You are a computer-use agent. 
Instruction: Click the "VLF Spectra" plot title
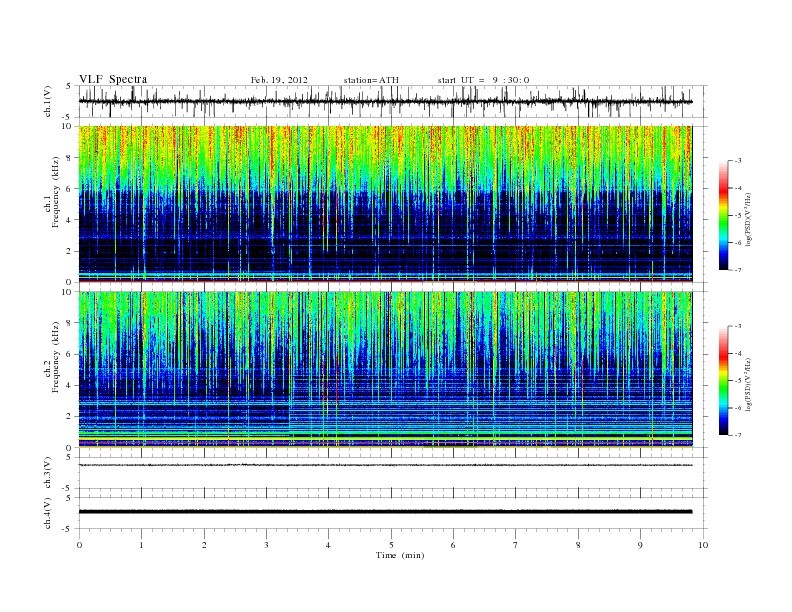pyautogui.click(x=113, y=79)
